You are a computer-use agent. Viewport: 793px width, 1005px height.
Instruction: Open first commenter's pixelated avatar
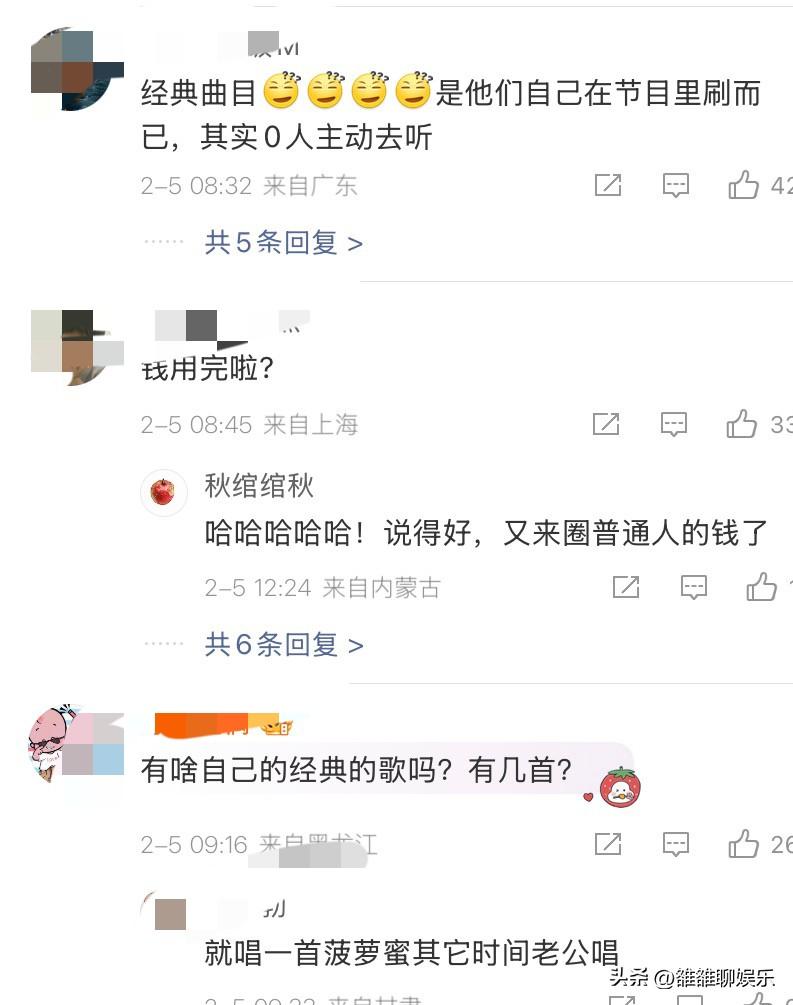pos(77,69)
